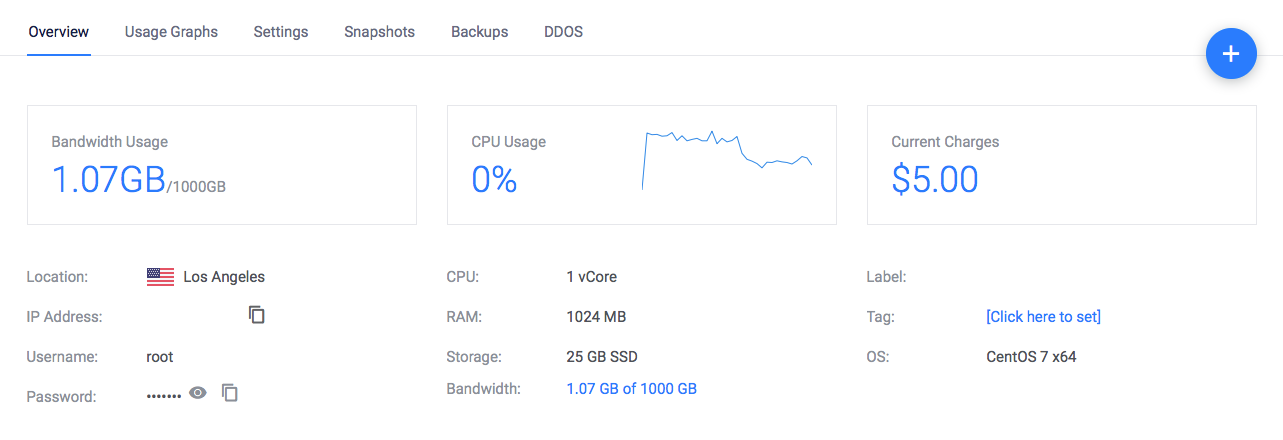Screen dimensions: 1283x440
Task: Reveal password using the eye icon
Action: (x=198, y=393)
